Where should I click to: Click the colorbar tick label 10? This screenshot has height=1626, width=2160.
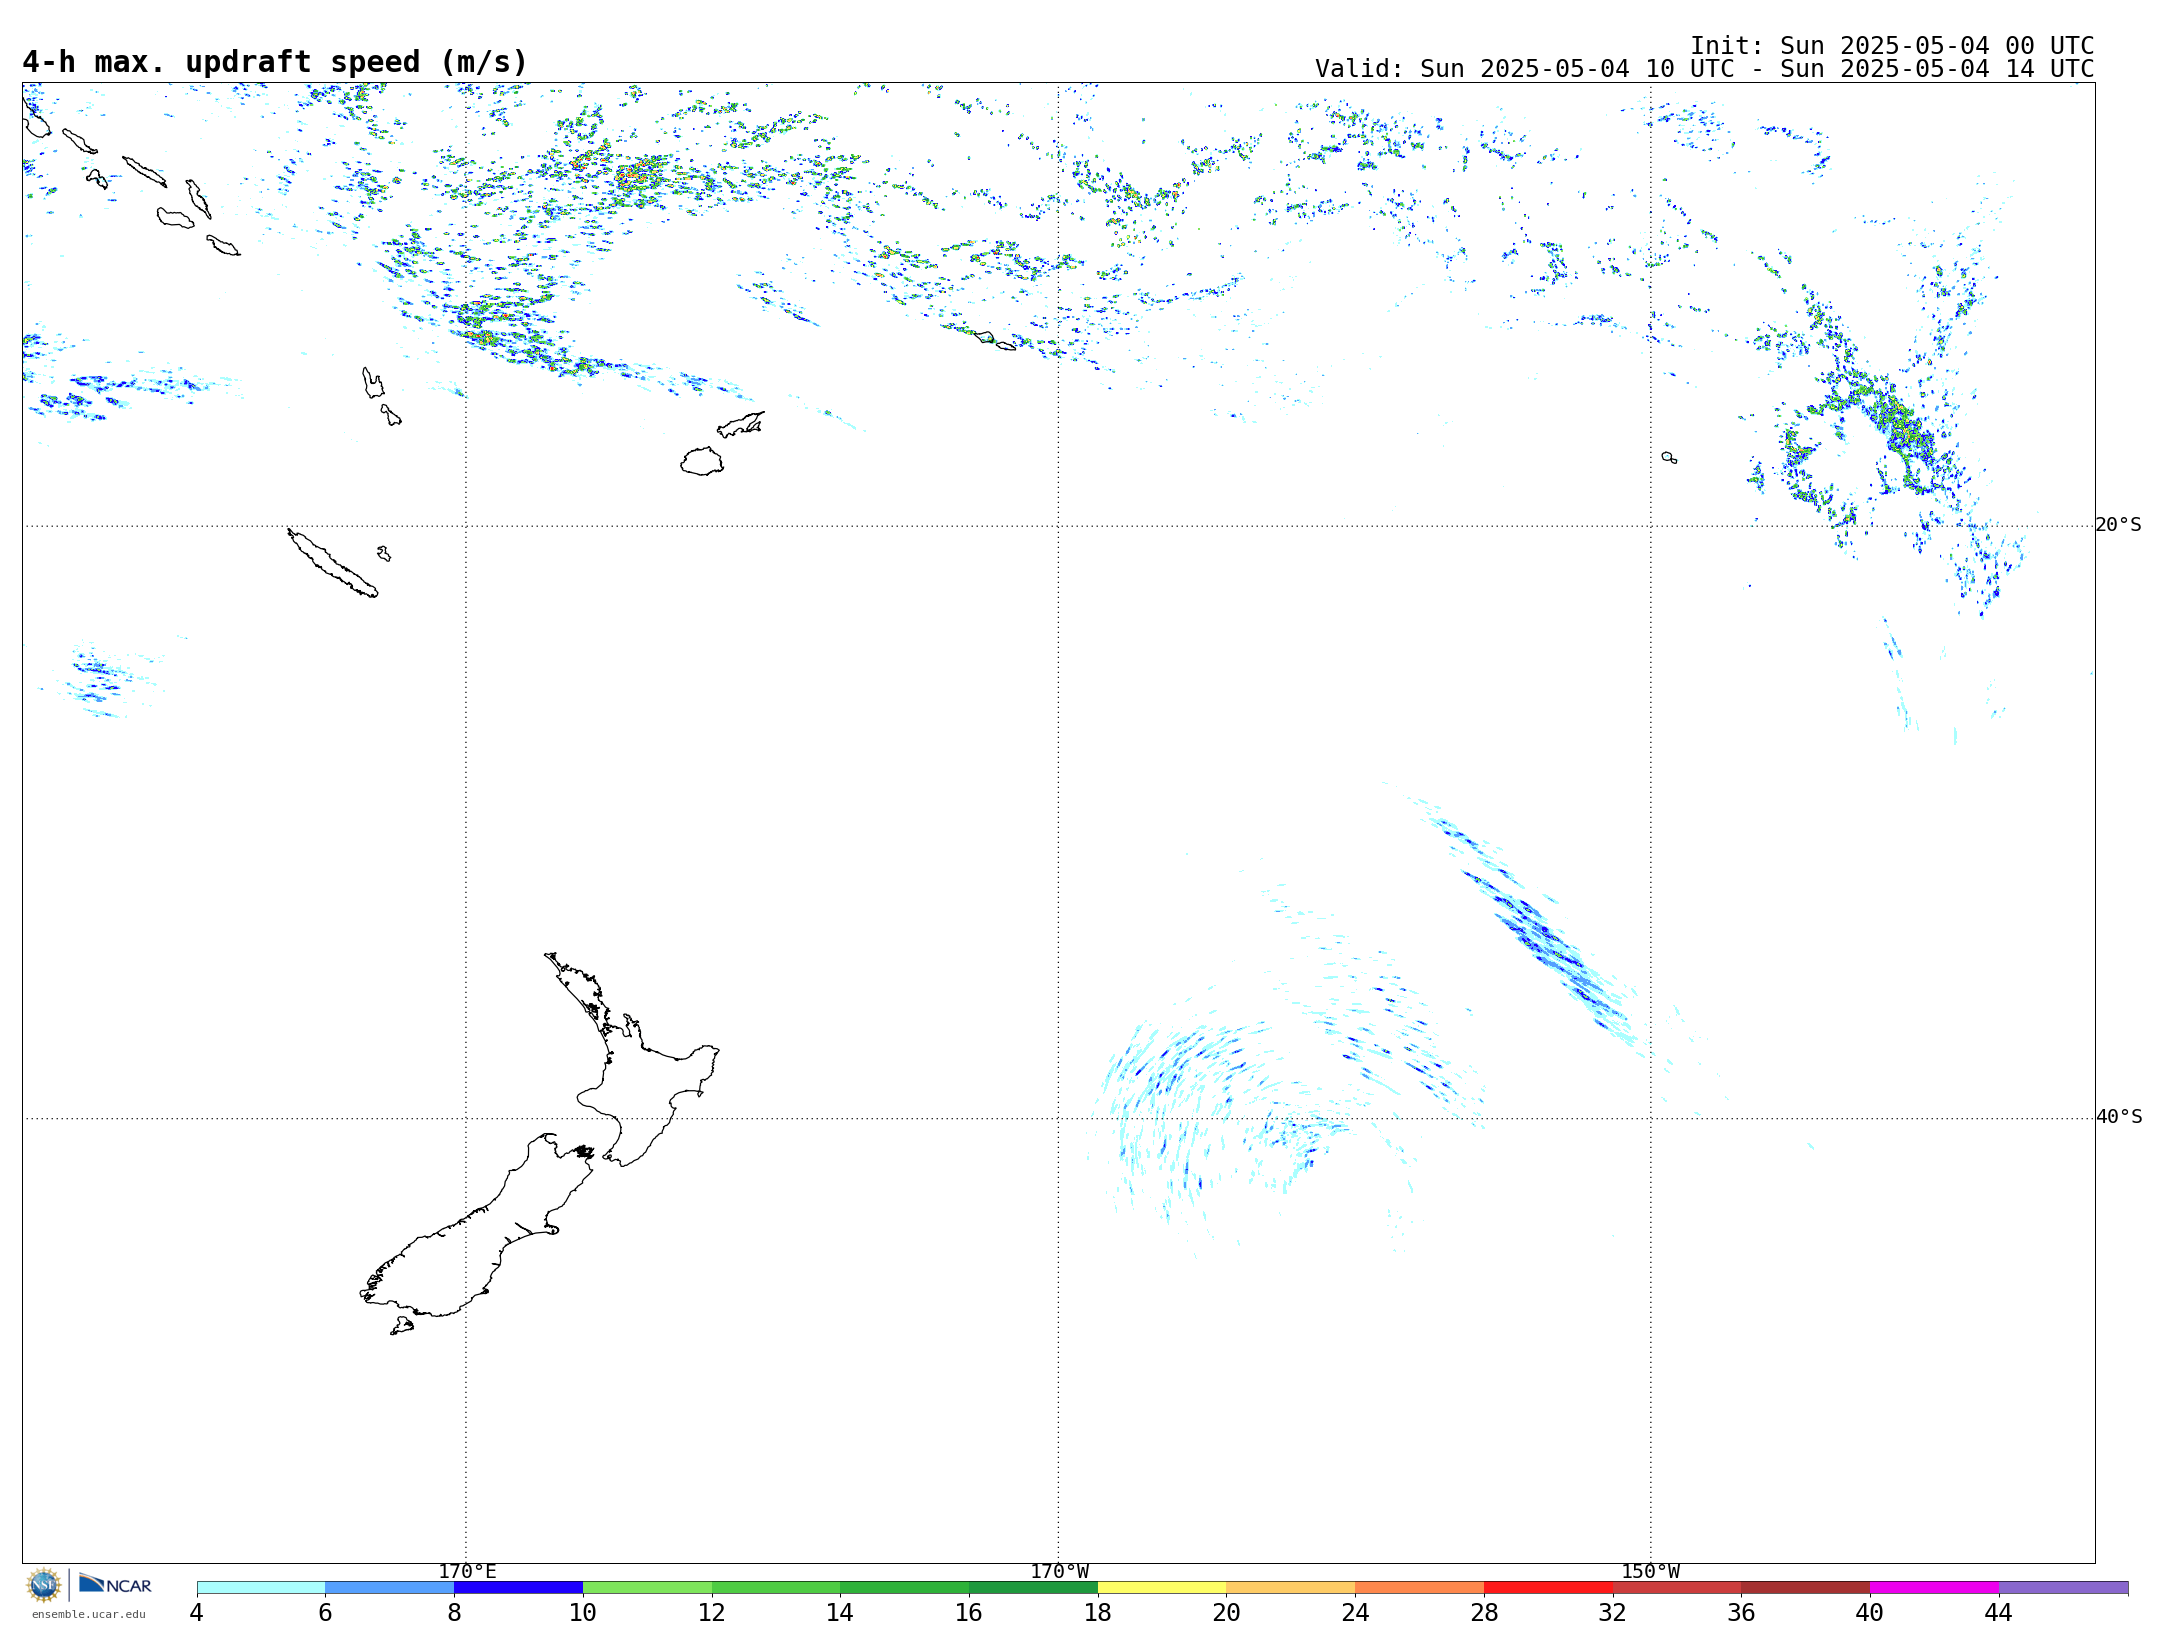(x=583, y=1613)
